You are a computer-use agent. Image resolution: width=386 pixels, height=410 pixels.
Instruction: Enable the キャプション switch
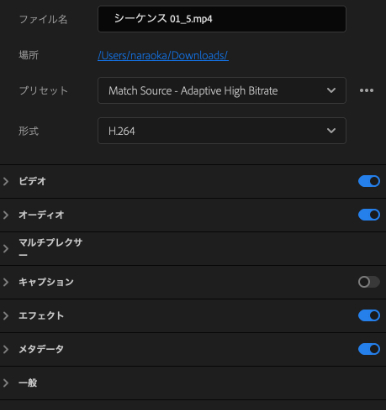tap(369, 282)
